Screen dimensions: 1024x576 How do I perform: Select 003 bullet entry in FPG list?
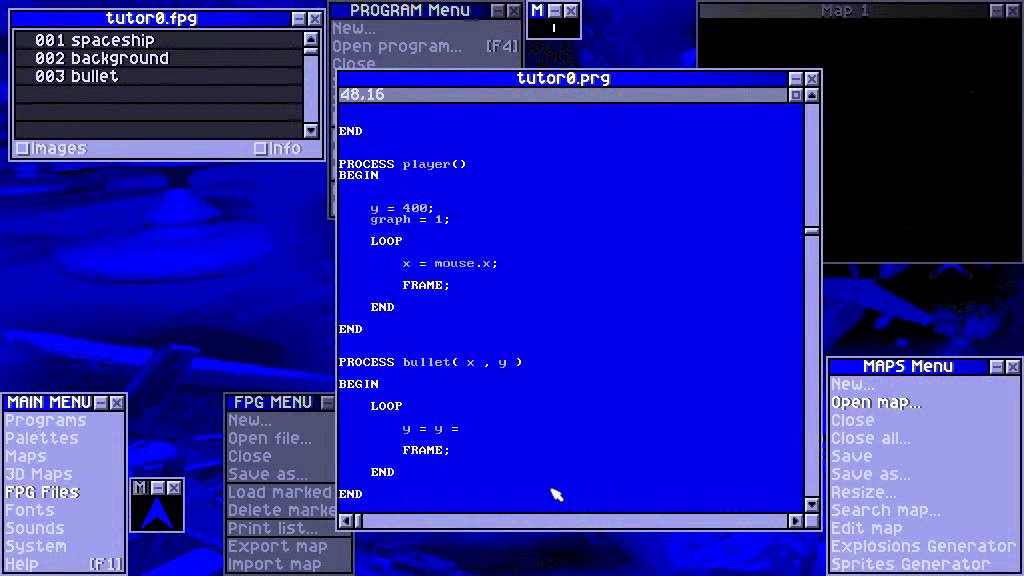pos(158,76)
